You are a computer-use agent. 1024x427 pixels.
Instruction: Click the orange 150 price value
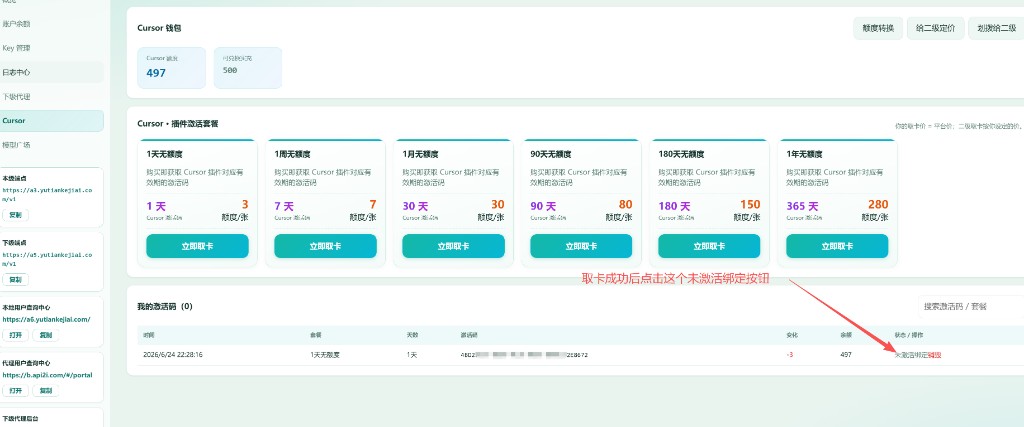coord(750,204)
